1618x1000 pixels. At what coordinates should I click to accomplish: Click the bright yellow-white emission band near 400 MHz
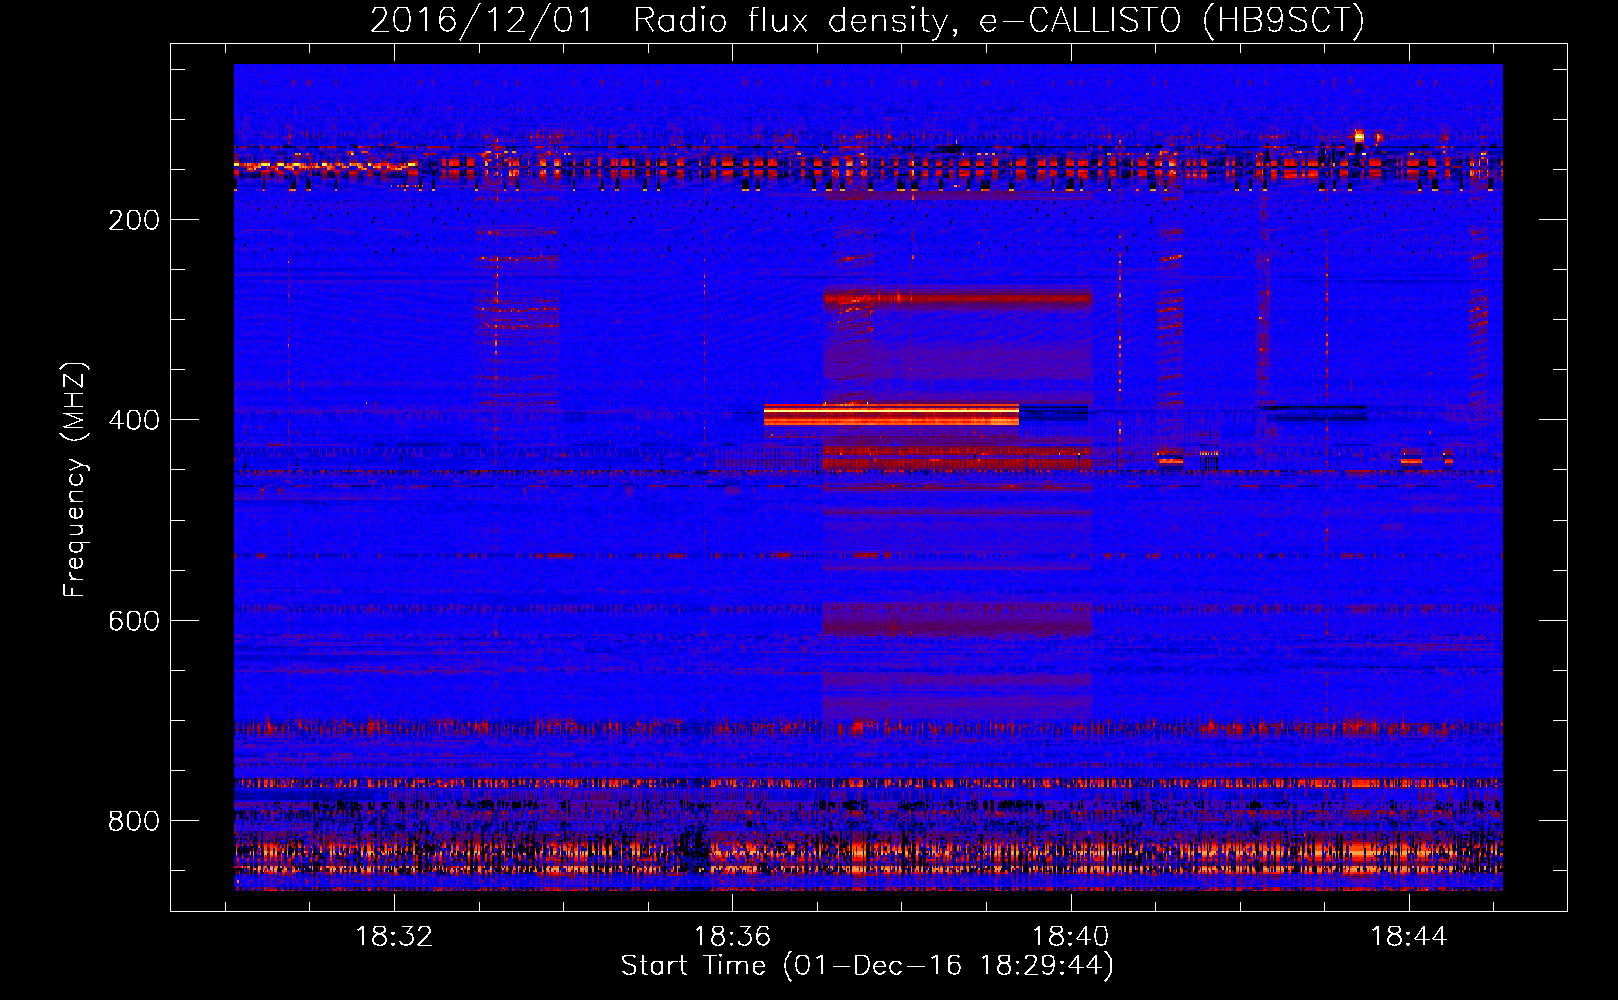891,414
